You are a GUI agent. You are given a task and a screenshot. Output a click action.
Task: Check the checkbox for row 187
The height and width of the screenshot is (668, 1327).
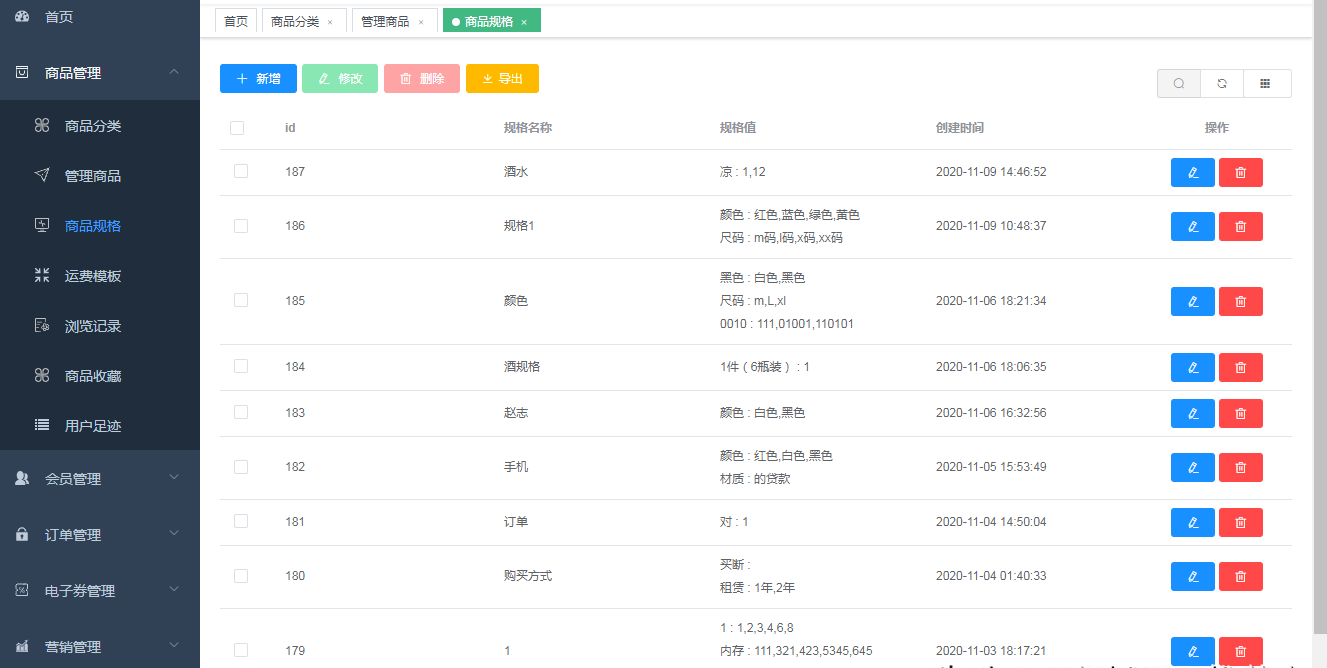point(241,172)
